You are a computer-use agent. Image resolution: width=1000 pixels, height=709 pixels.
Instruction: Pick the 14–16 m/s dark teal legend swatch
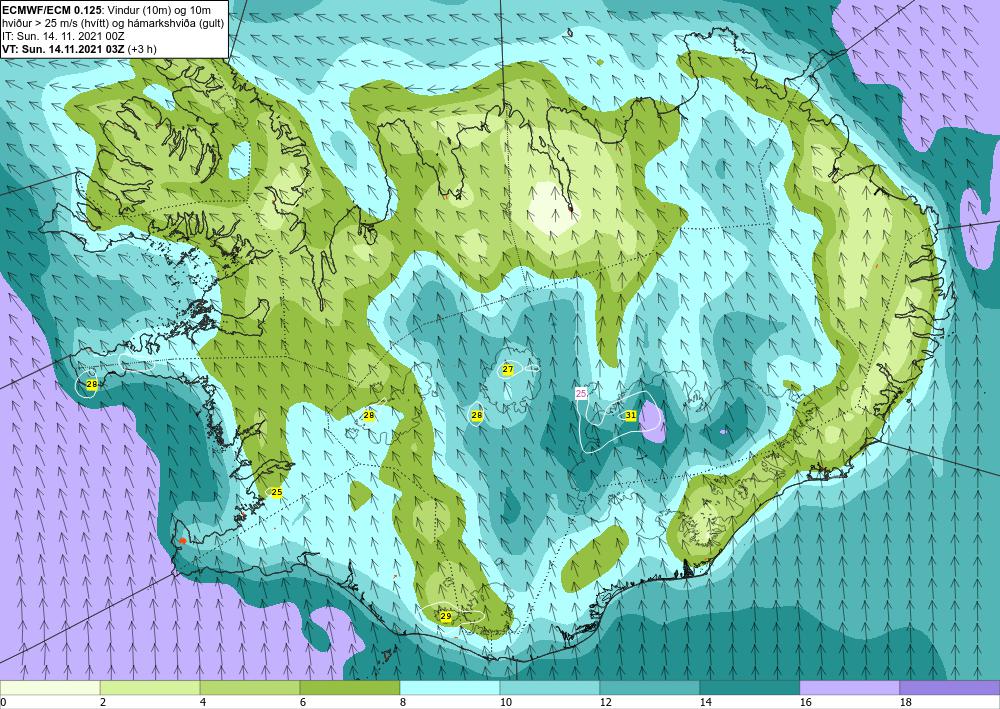point(749,688)
